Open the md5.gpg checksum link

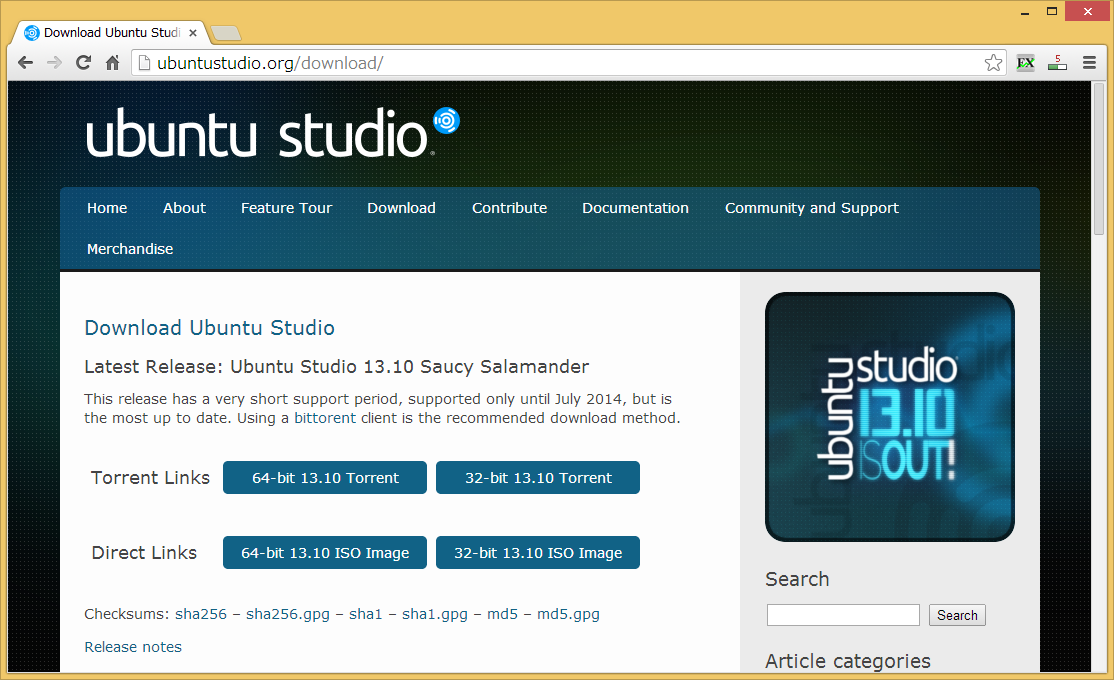pos(568,615)
